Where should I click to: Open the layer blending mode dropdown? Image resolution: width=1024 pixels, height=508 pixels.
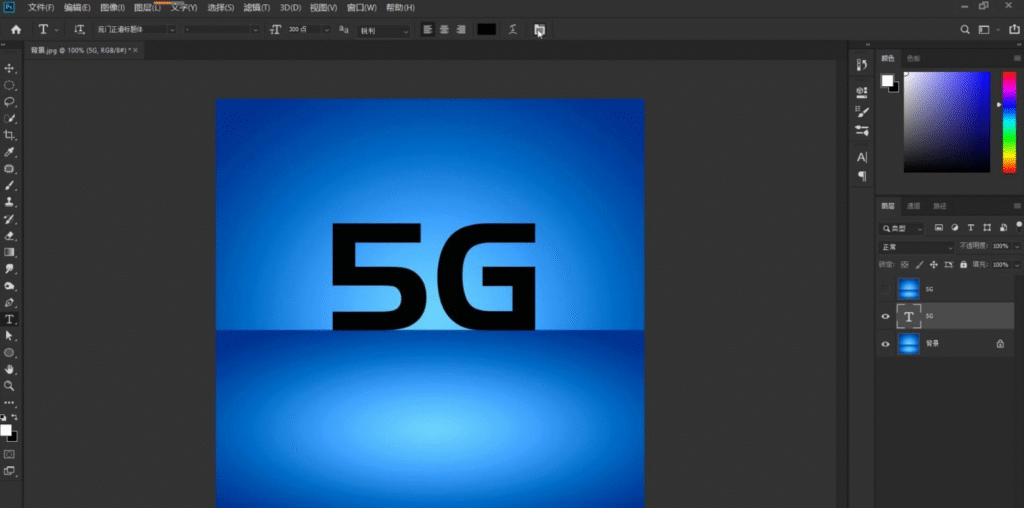pos(916,247)
